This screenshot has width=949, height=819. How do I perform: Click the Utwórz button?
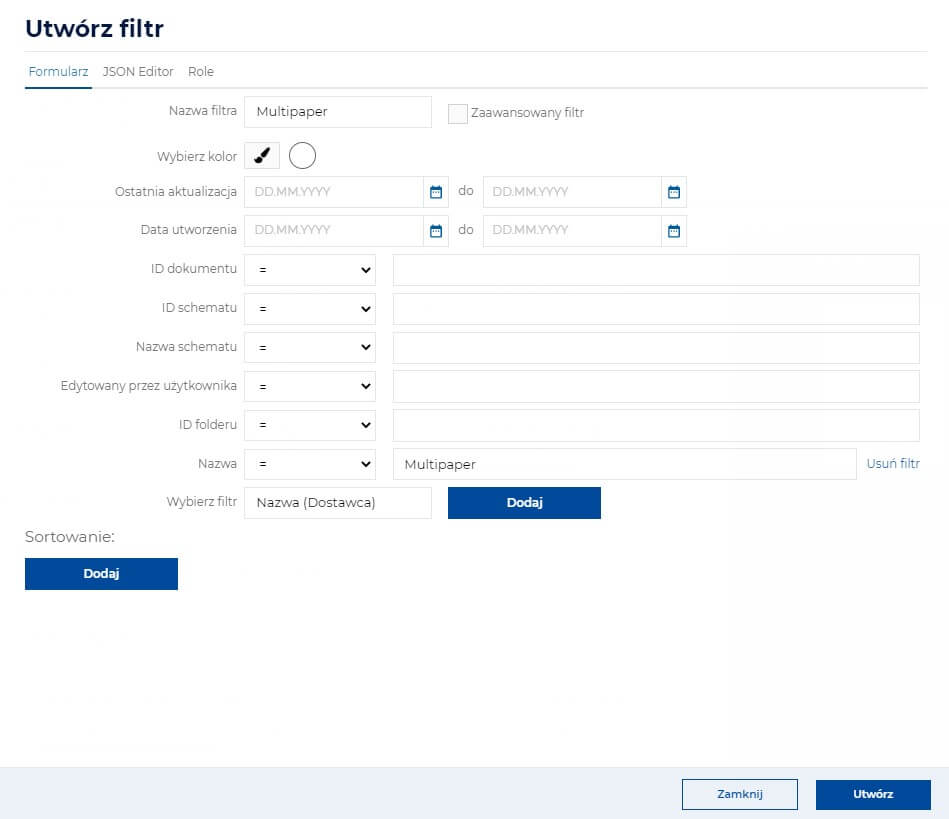click(x=873, y=794)
